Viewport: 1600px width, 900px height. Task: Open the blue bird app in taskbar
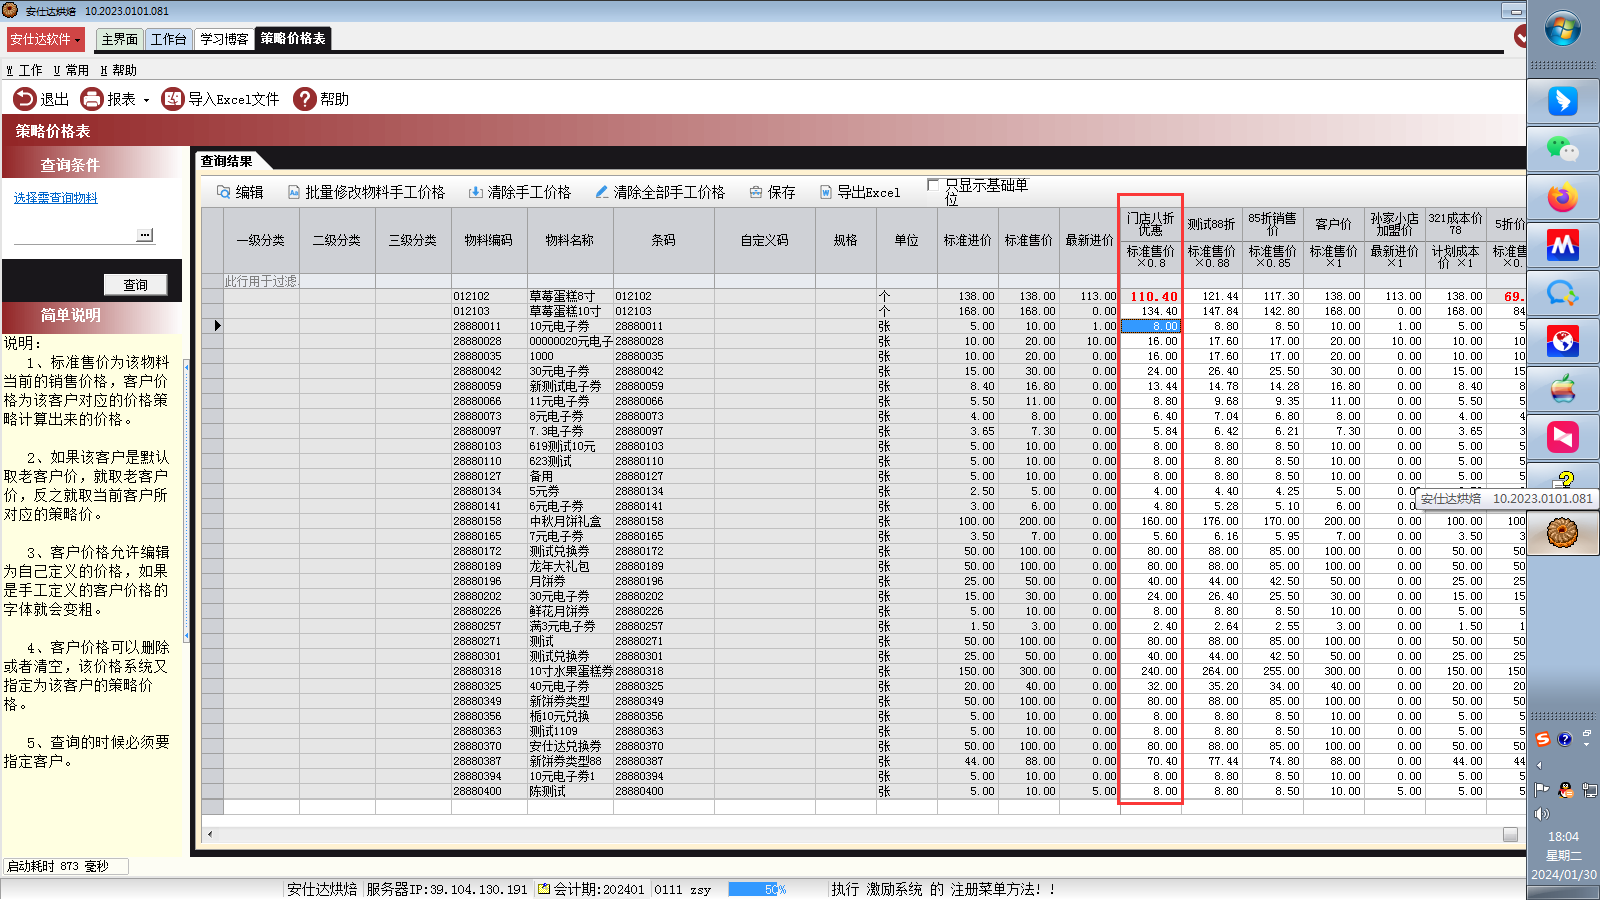(x=1563, y=101)
